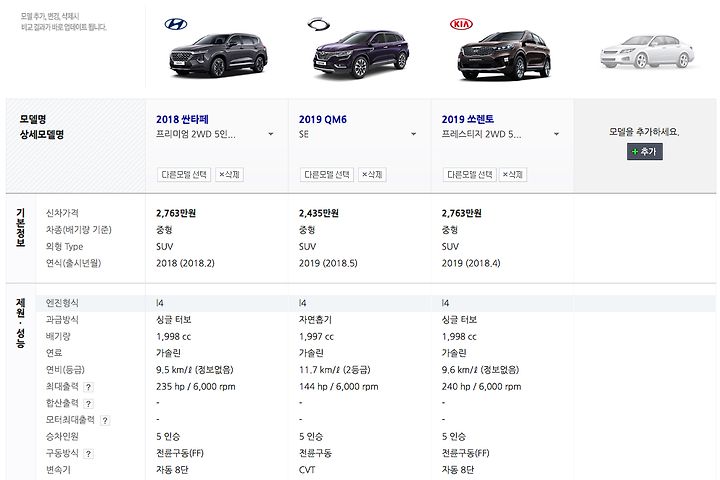This screenshot has width=720, height=480.
Task: Open help icon next to 최대출력
Action: pos(89,387)
